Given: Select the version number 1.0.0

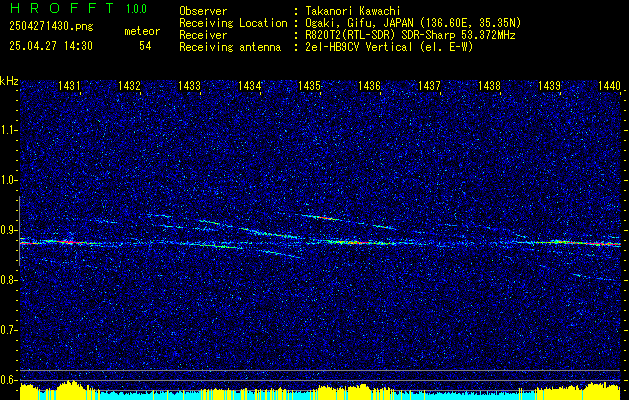Looking at the screenshot, I should (136, 9).
